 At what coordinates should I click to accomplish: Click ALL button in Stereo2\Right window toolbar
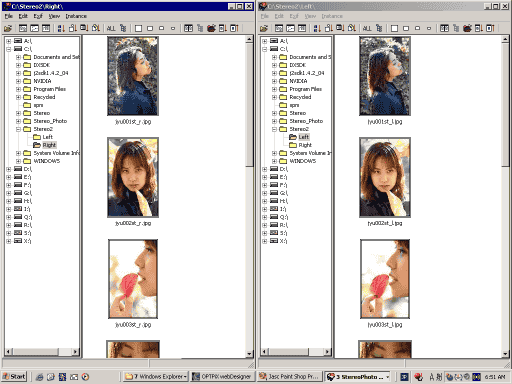pos(111,28)
